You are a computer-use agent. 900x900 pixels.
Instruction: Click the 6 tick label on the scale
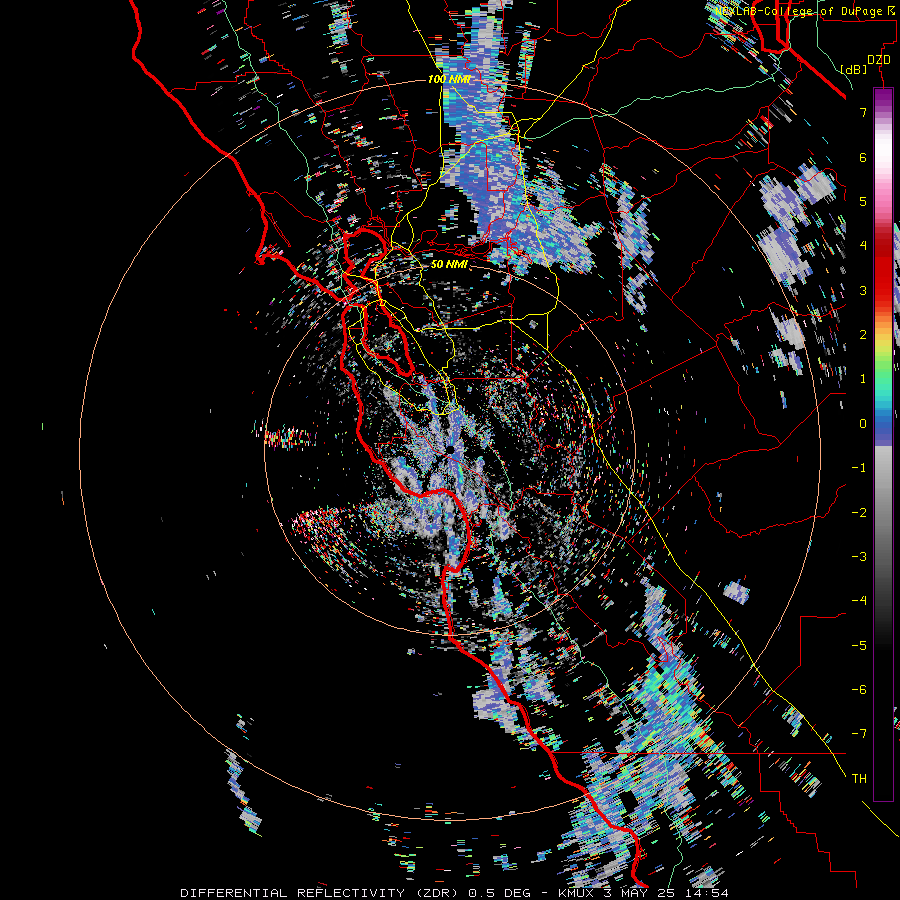point(863,157)
